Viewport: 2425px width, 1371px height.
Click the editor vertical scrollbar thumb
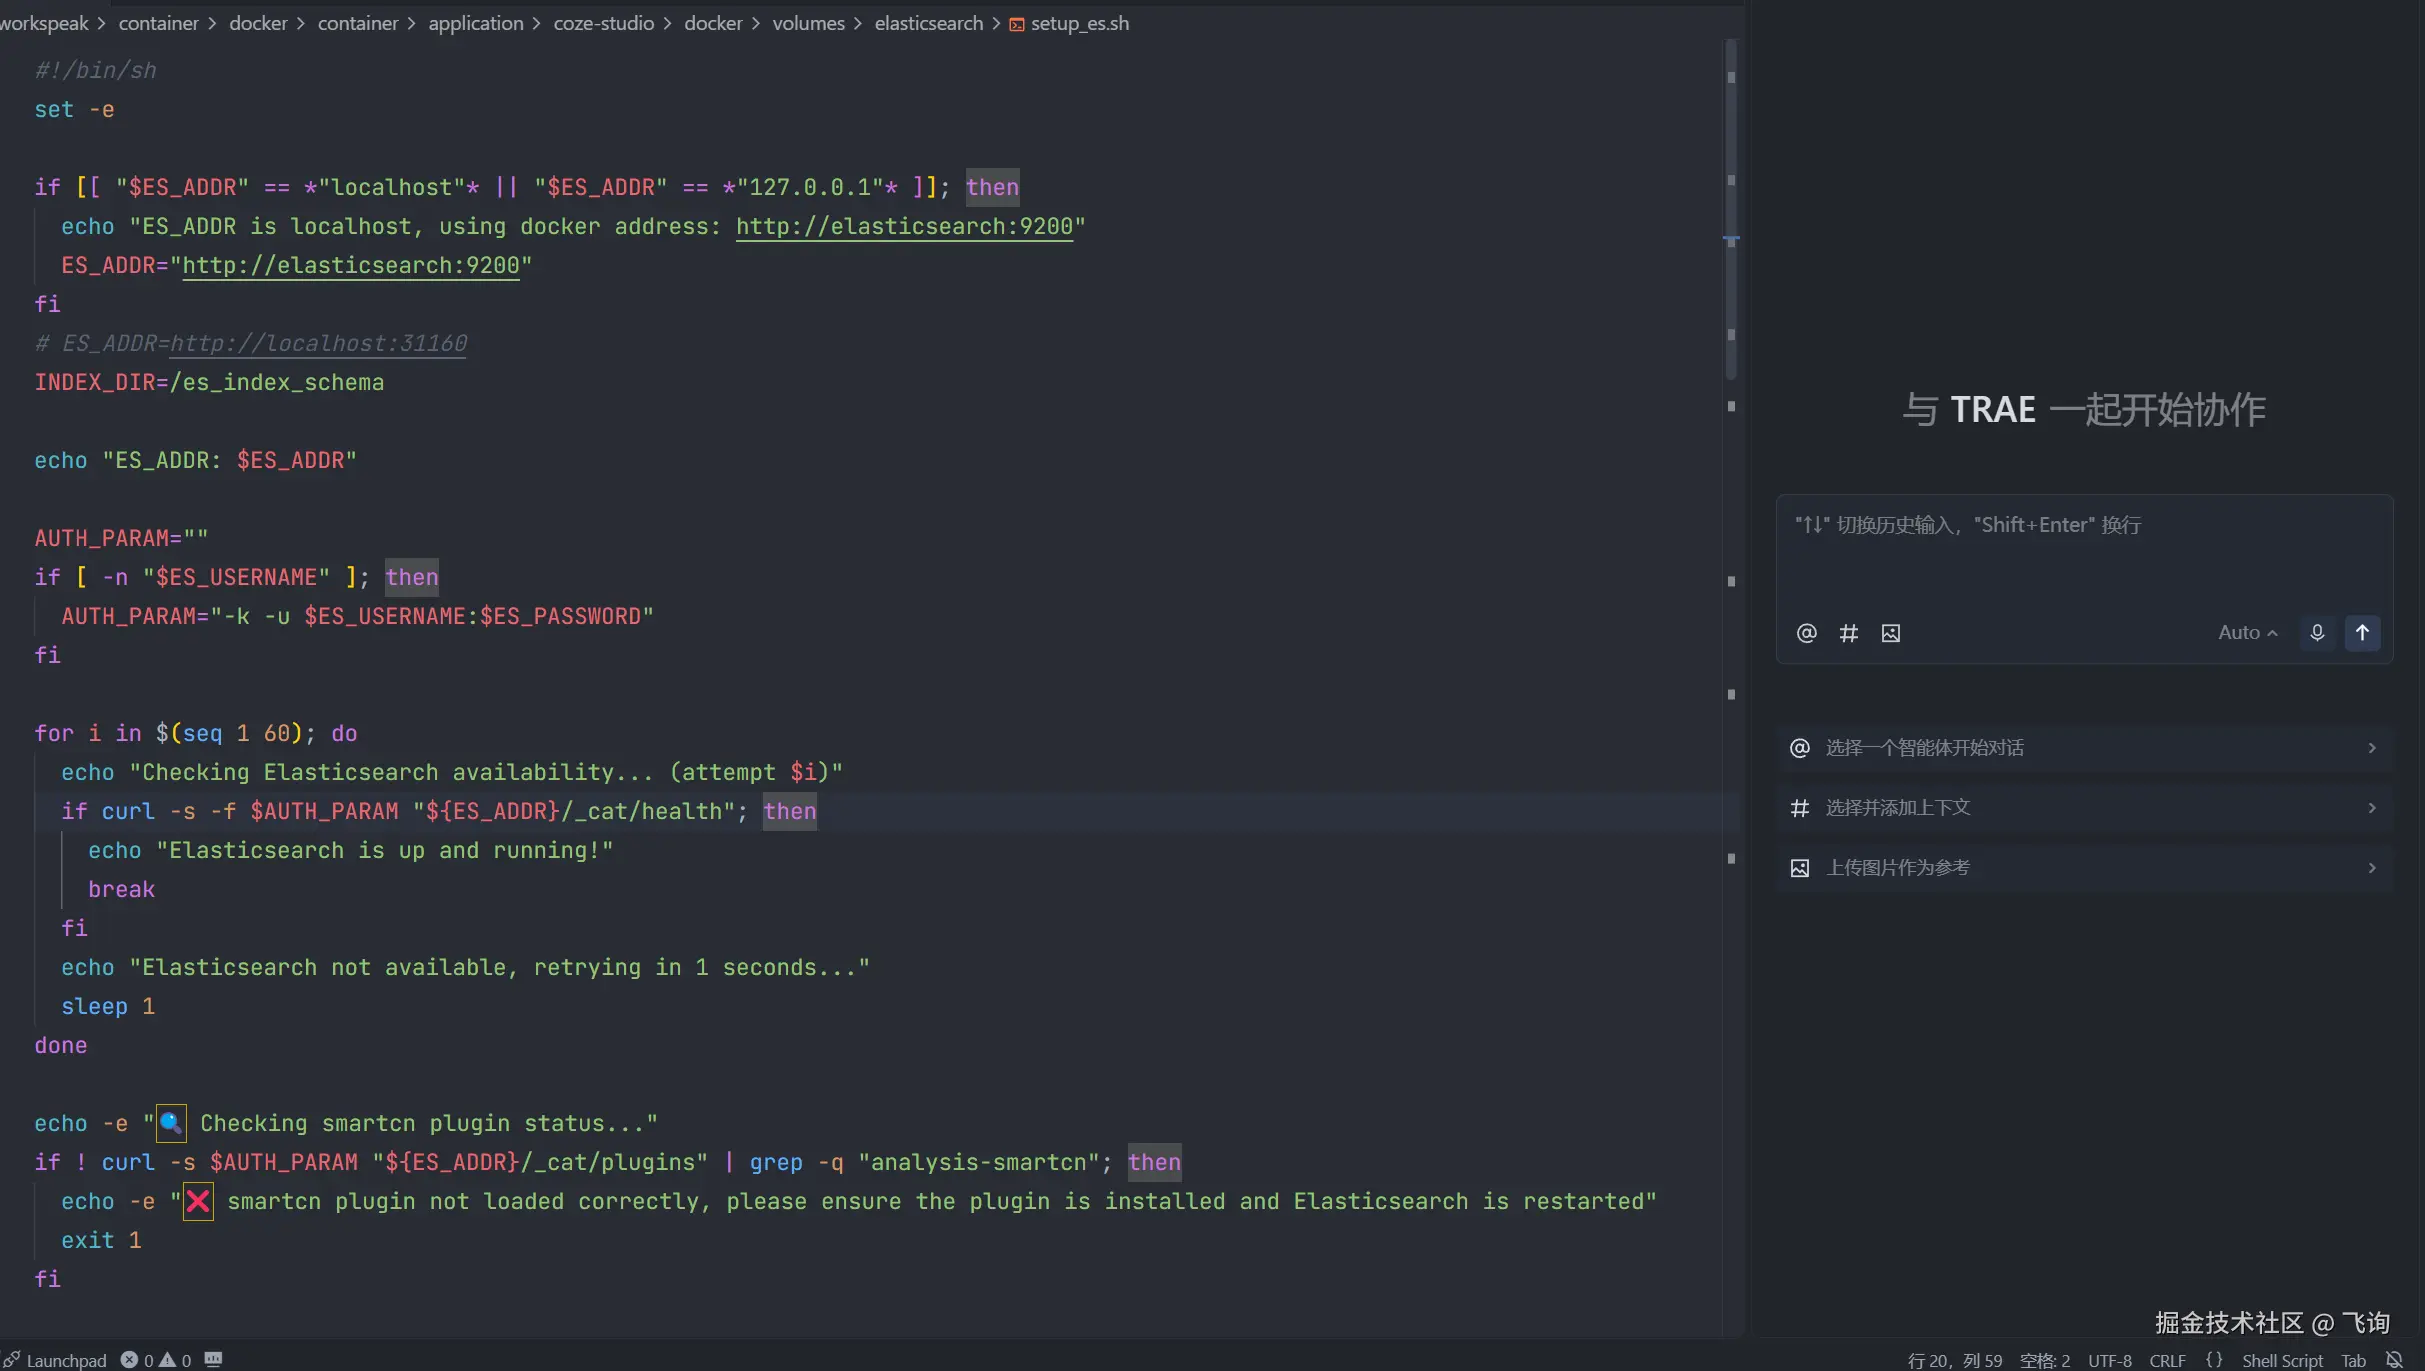click(x=1731, y=210)
